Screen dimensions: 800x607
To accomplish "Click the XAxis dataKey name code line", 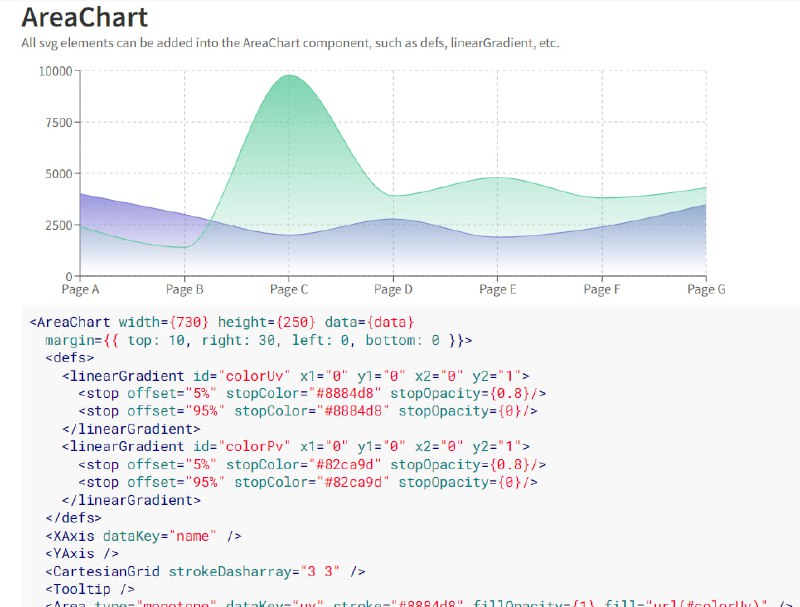I will click(143, 536).
